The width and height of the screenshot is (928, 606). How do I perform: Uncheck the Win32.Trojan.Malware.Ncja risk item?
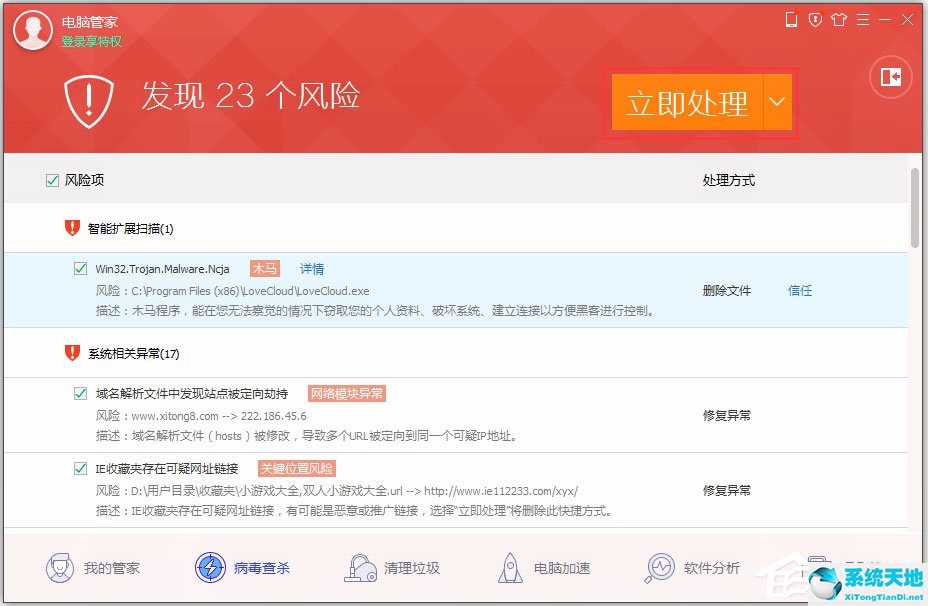(x=81, y=268)
